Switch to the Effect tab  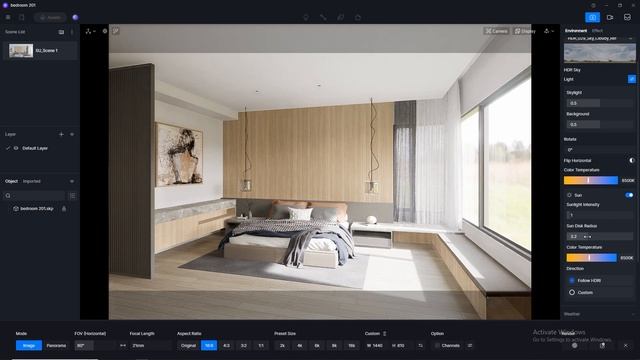tap(597, 31)
